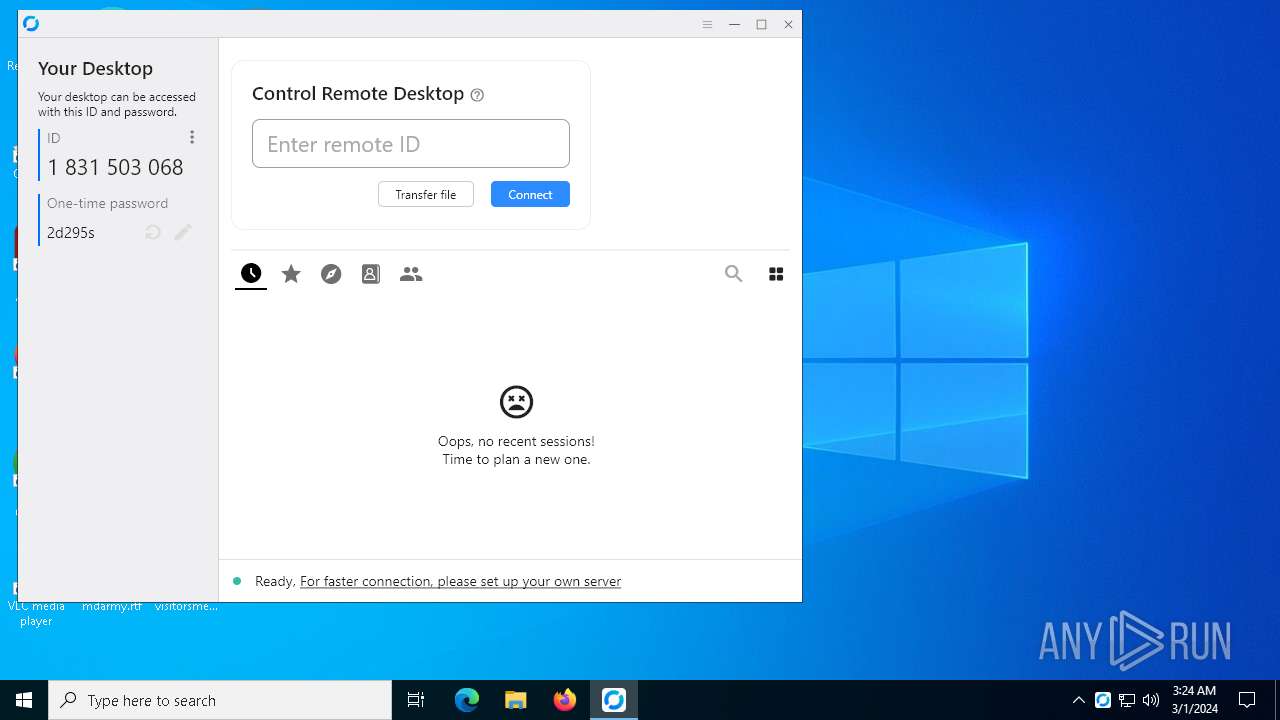
Task: Select the visitorsme... desktop file
Action: (186, 606)
